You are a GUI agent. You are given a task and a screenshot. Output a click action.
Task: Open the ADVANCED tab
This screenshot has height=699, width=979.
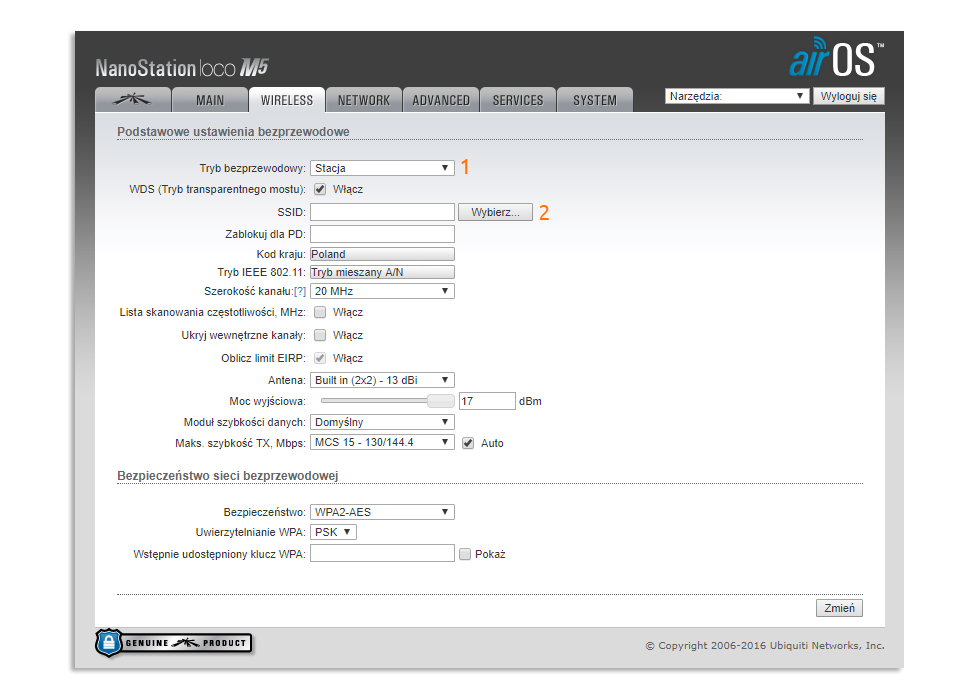coord(441,100)
